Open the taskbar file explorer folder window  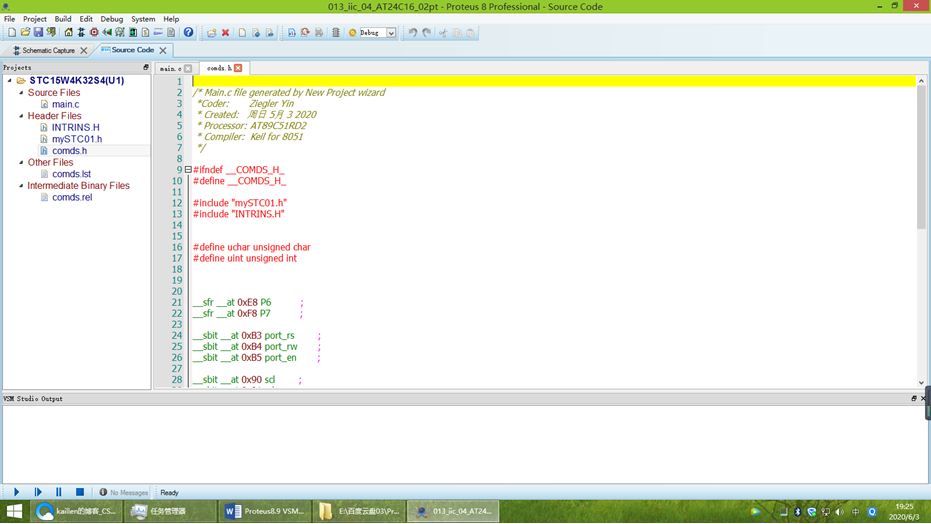pyautogui.click(x=359, y=511)
